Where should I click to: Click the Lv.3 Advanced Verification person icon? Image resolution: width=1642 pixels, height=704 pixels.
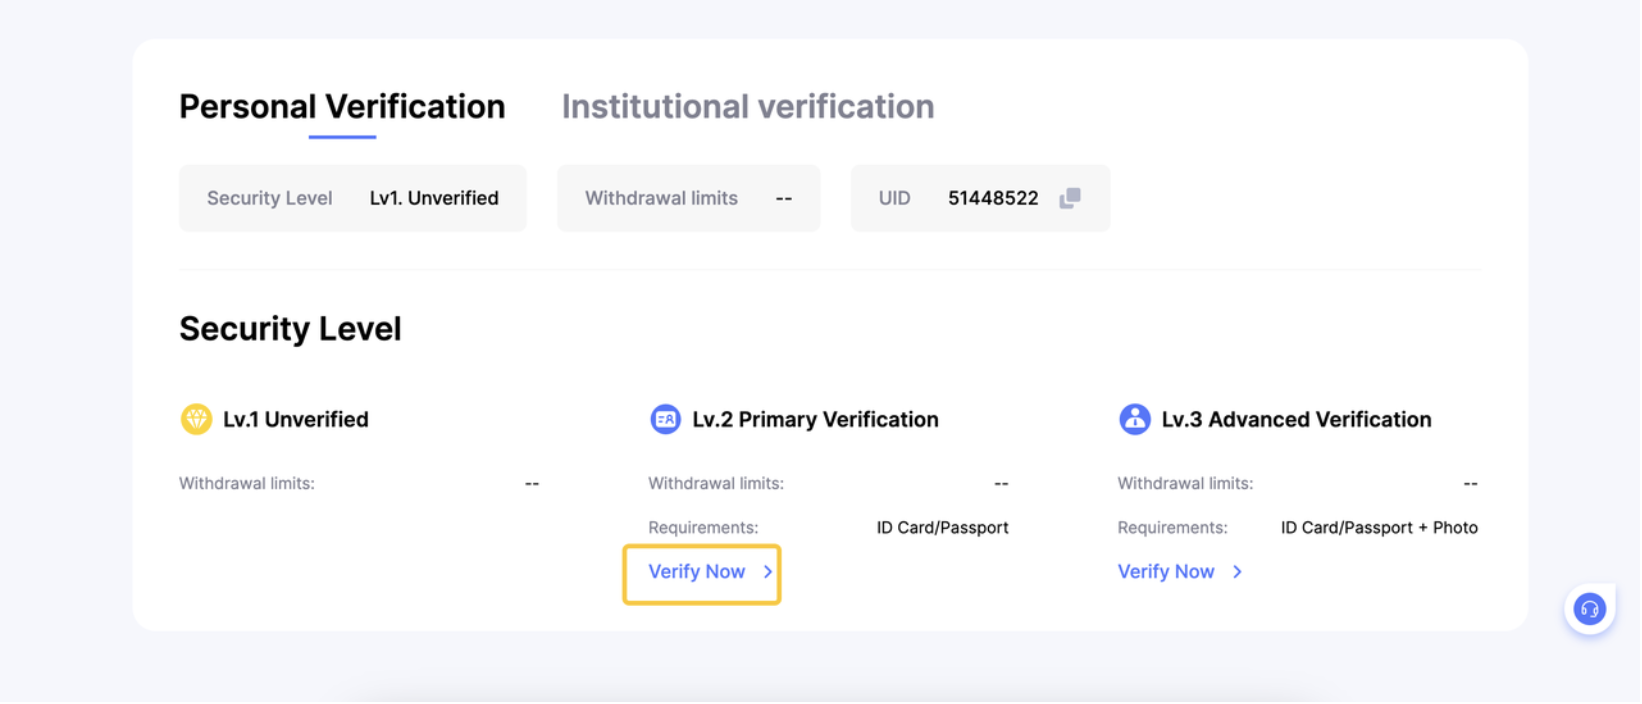pos(1134,419)
